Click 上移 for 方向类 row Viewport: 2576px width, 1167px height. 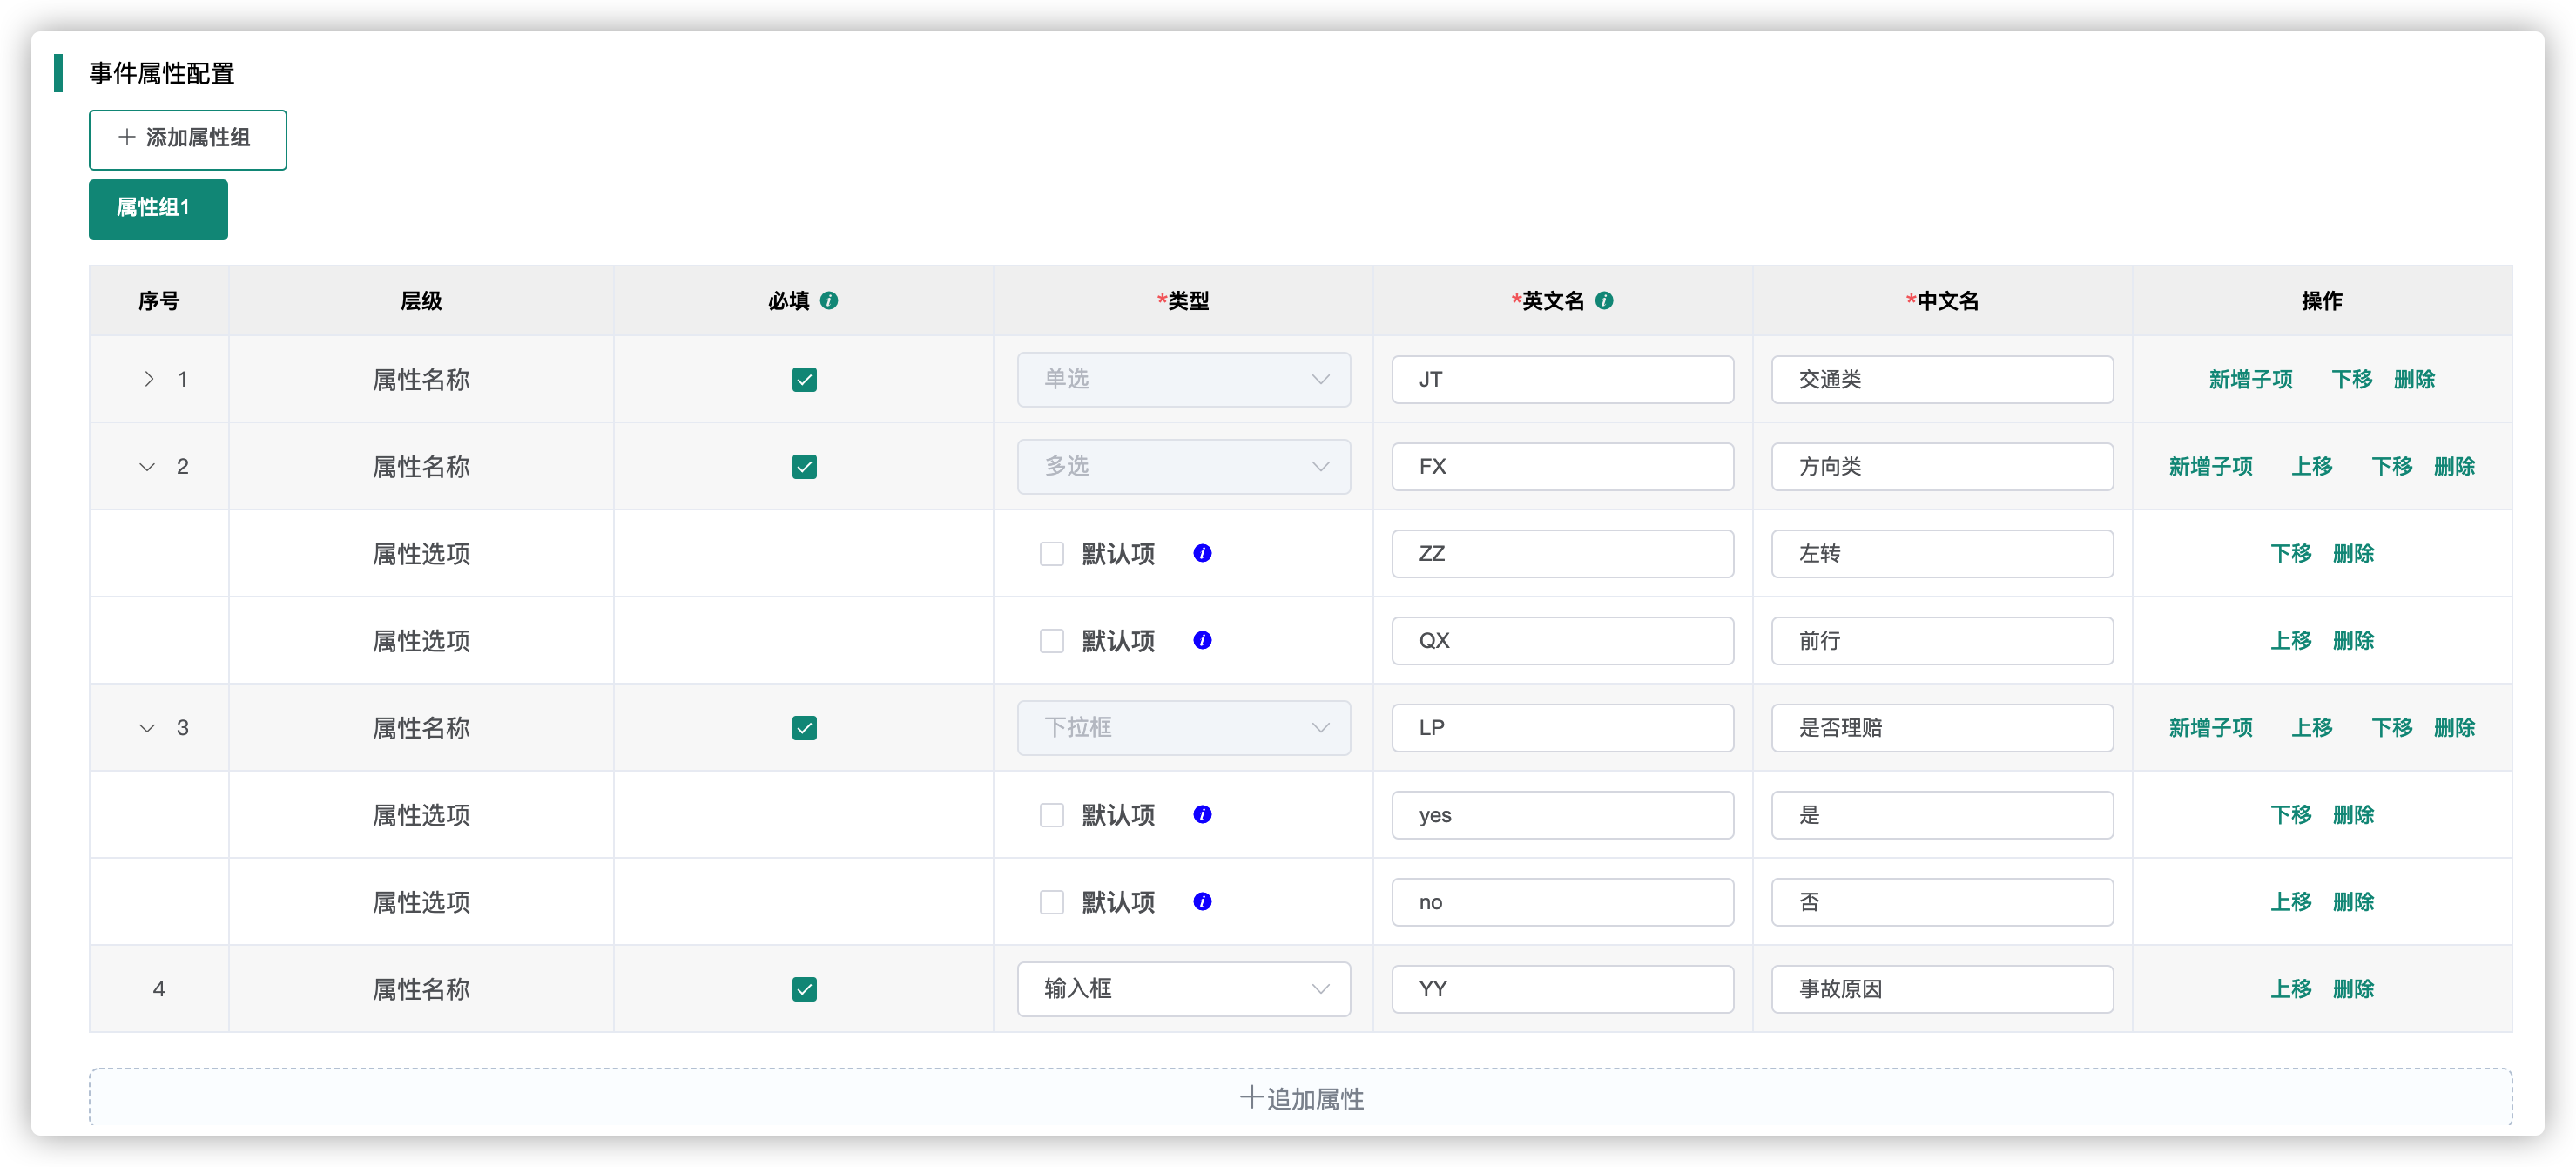point(2312,466)
